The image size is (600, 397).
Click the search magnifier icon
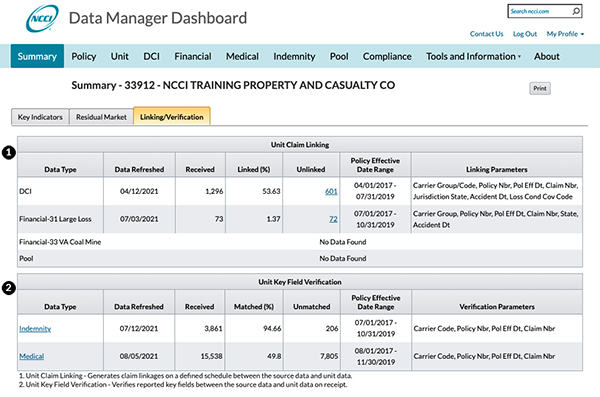pyautogui.click(x=576, y=11)
